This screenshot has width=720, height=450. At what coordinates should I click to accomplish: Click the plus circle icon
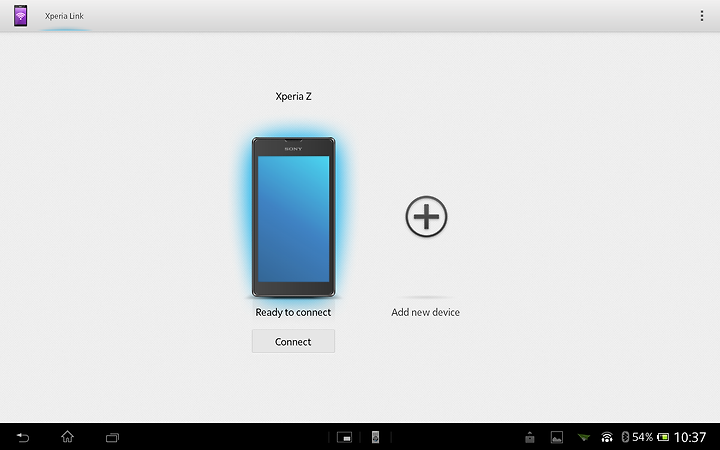(x=426, y=216)
